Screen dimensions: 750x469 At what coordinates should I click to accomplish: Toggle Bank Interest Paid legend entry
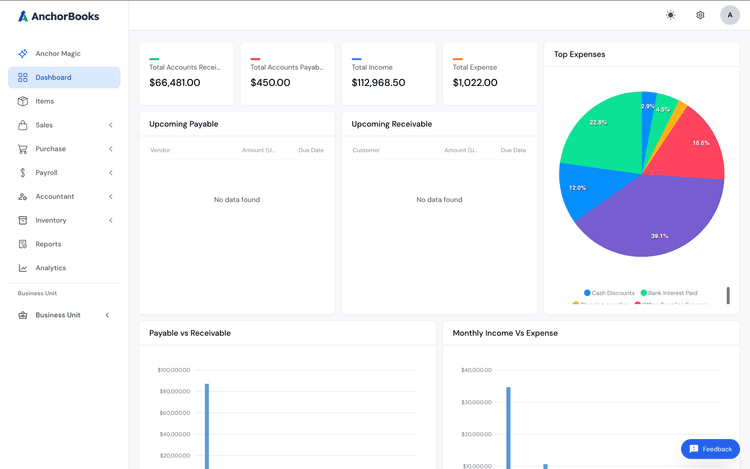click(668, 293)
